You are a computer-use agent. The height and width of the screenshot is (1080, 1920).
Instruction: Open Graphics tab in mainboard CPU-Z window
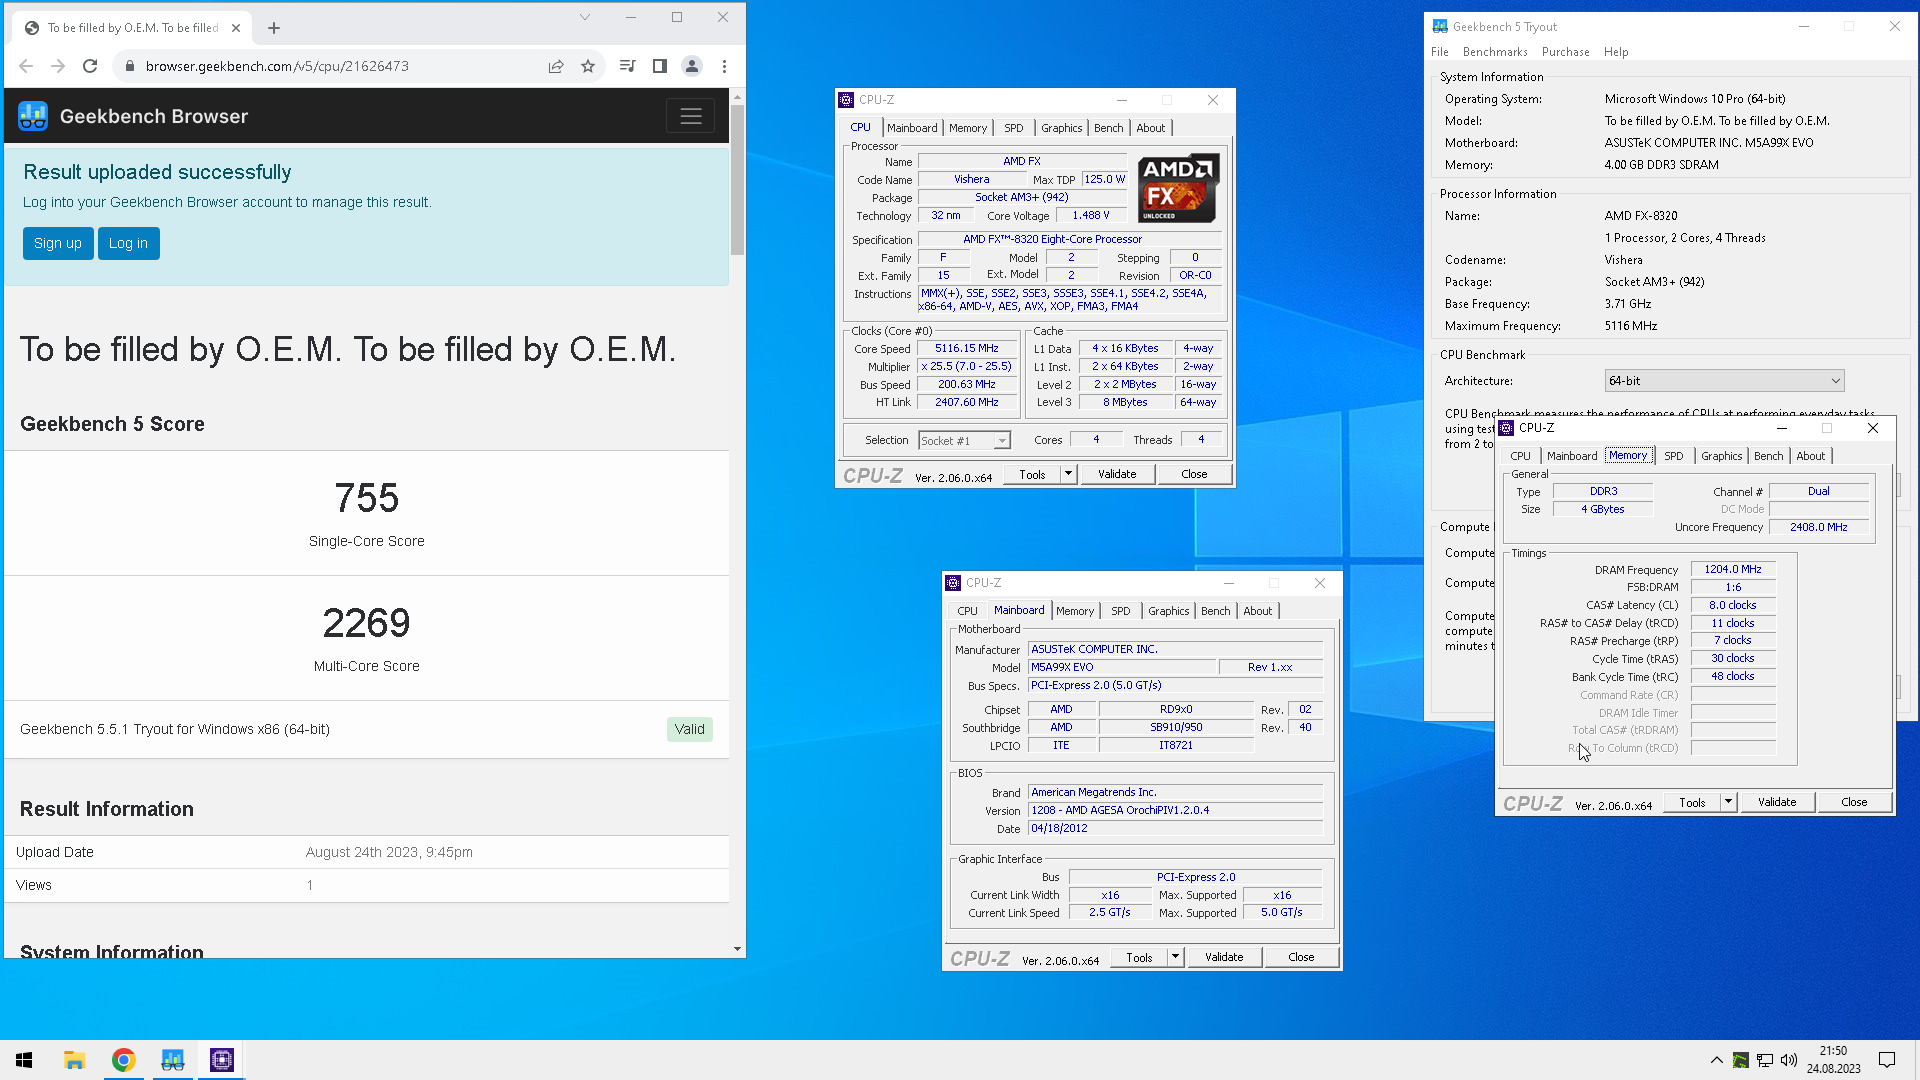(1168, 611)
